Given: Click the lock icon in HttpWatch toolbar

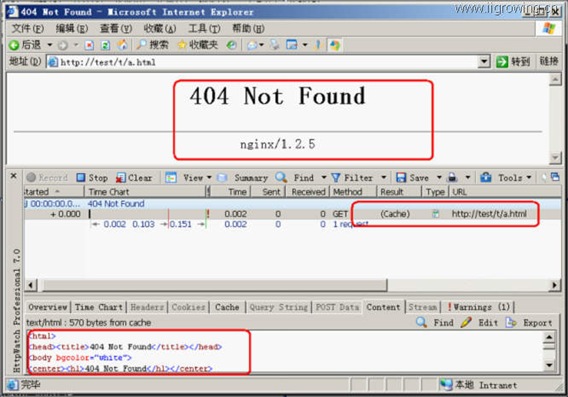Looking at the screenshot, I should [x=452, y=177].
